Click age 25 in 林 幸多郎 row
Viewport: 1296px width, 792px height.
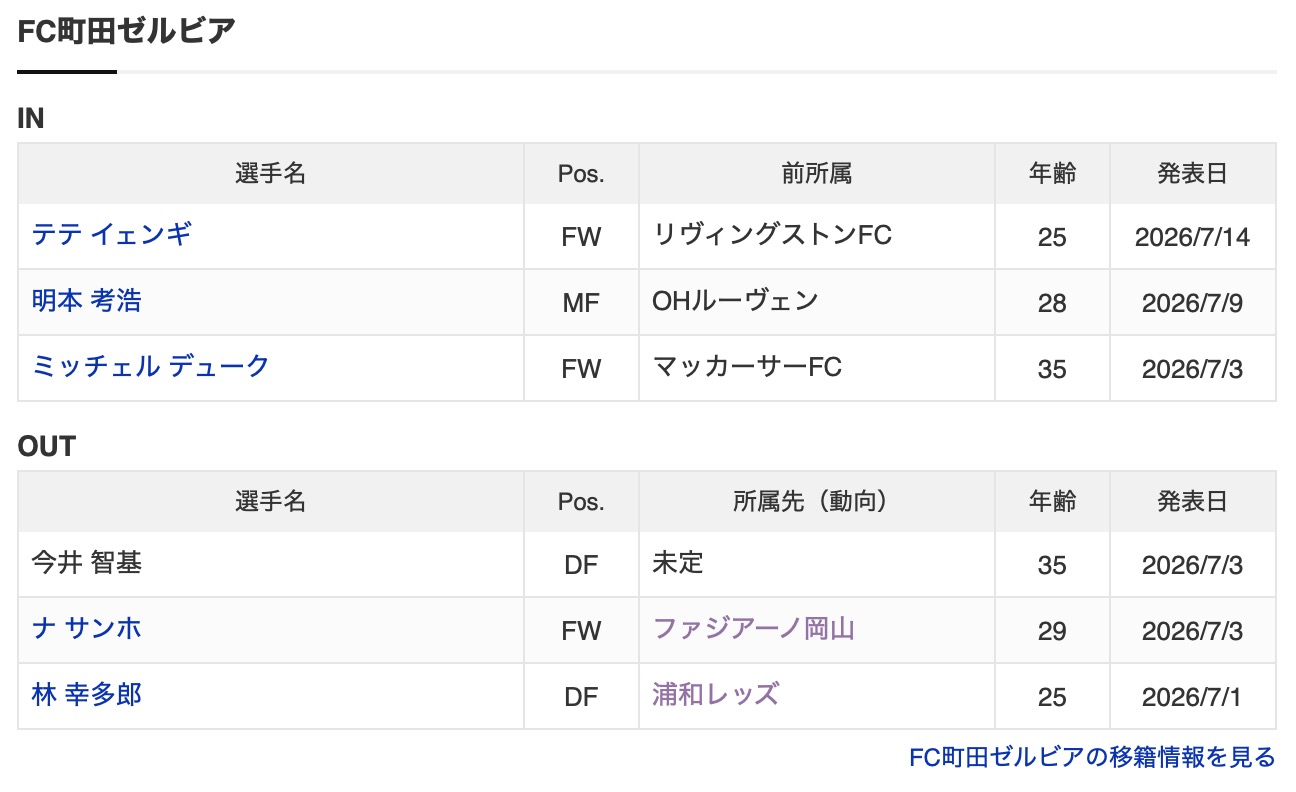[x=1053, y=698]
